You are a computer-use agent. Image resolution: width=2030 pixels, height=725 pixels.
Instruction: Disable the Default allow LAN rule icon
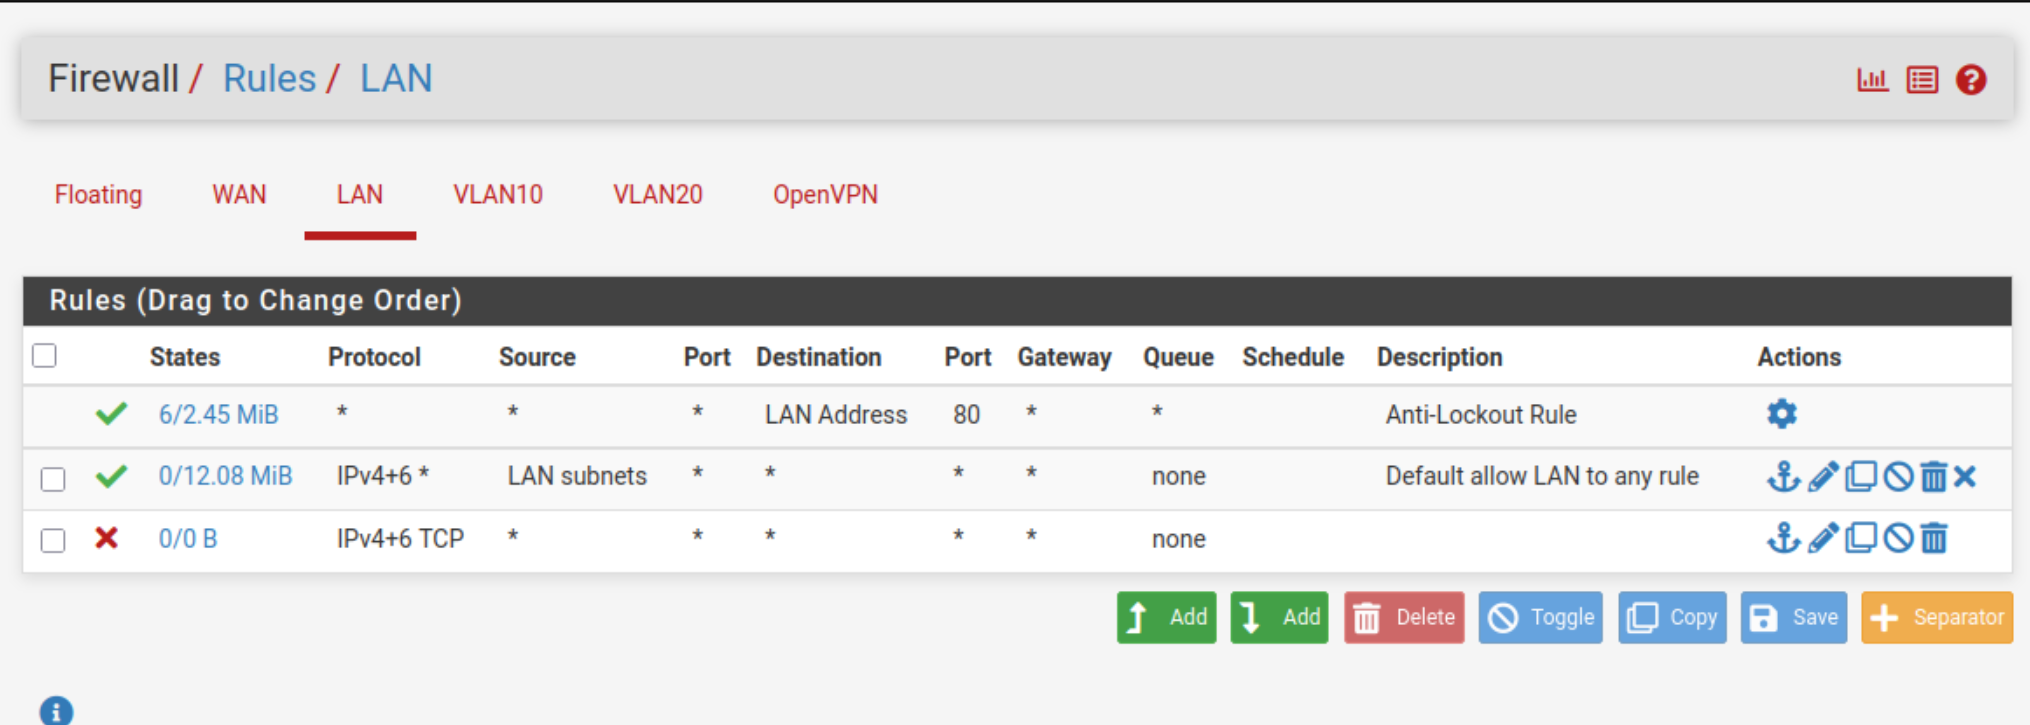pos(1898,476)
